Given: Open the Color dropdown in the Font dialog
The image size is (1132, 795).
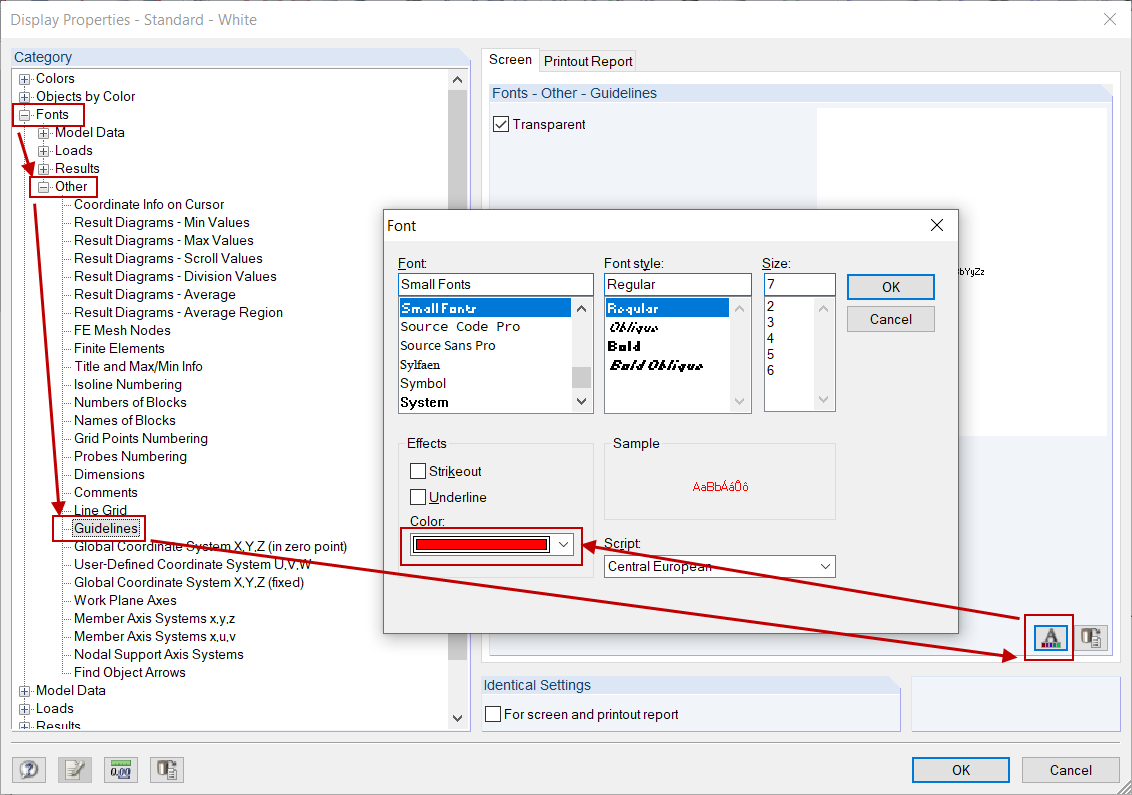Looking at the screenshot, I should point(563,546).
